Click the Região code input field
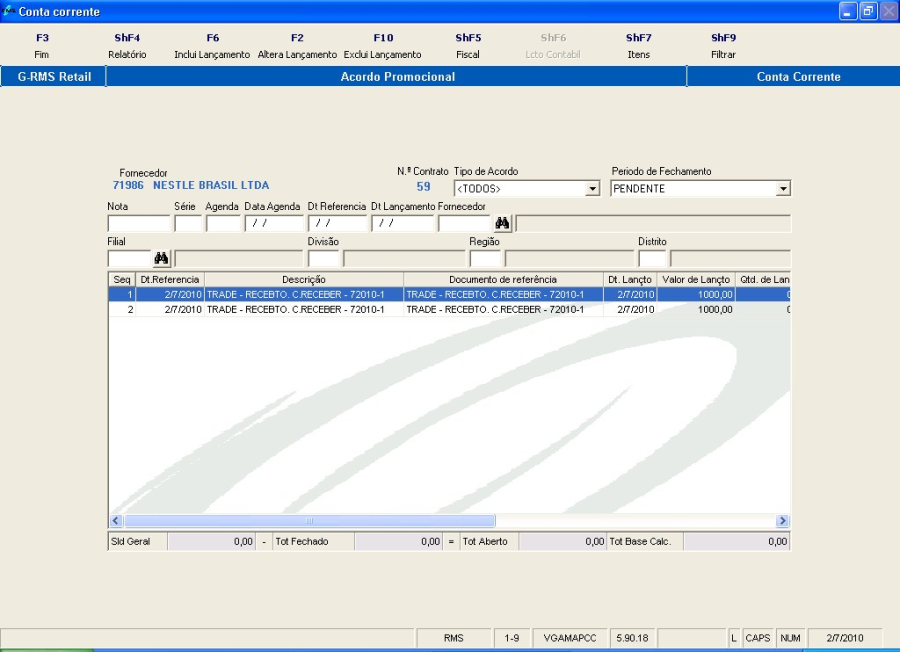 click(485, 258)
